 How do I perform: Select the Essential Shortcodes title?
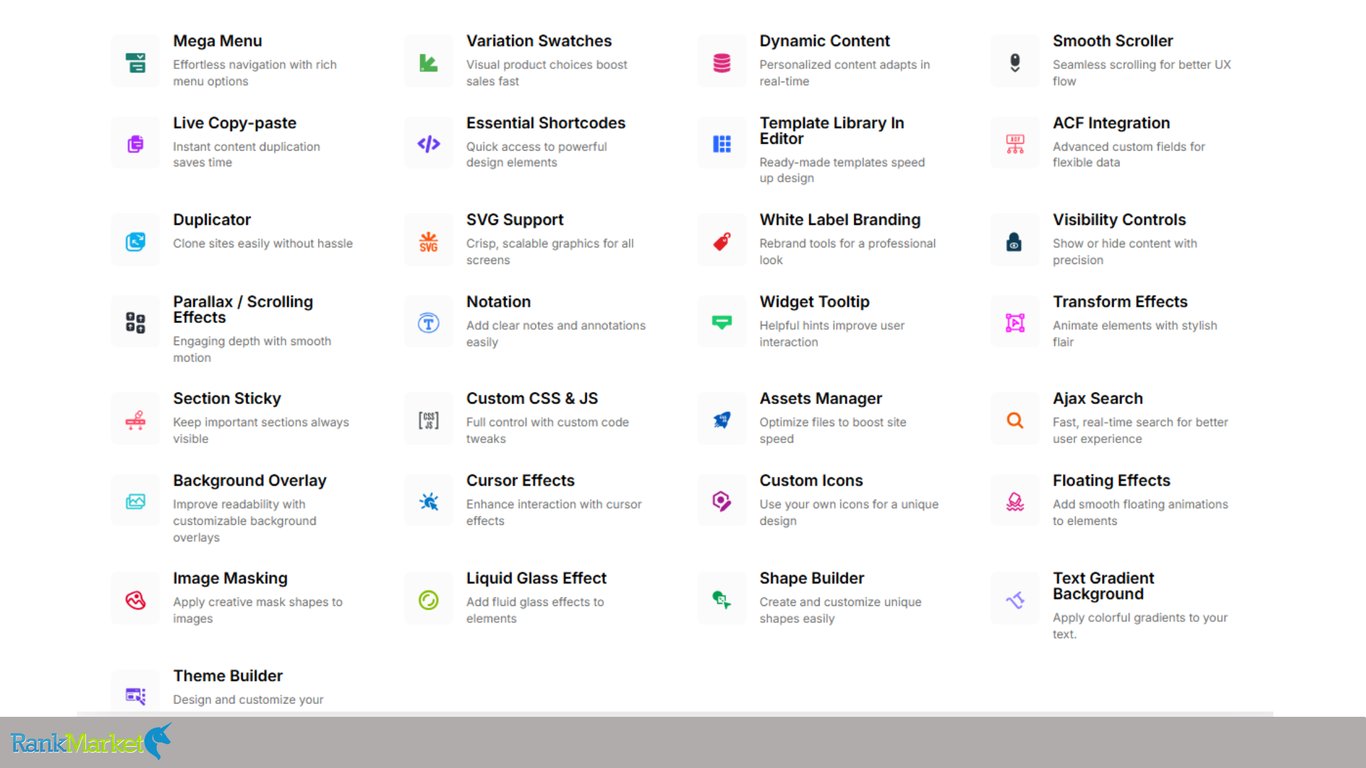point(546,123)
